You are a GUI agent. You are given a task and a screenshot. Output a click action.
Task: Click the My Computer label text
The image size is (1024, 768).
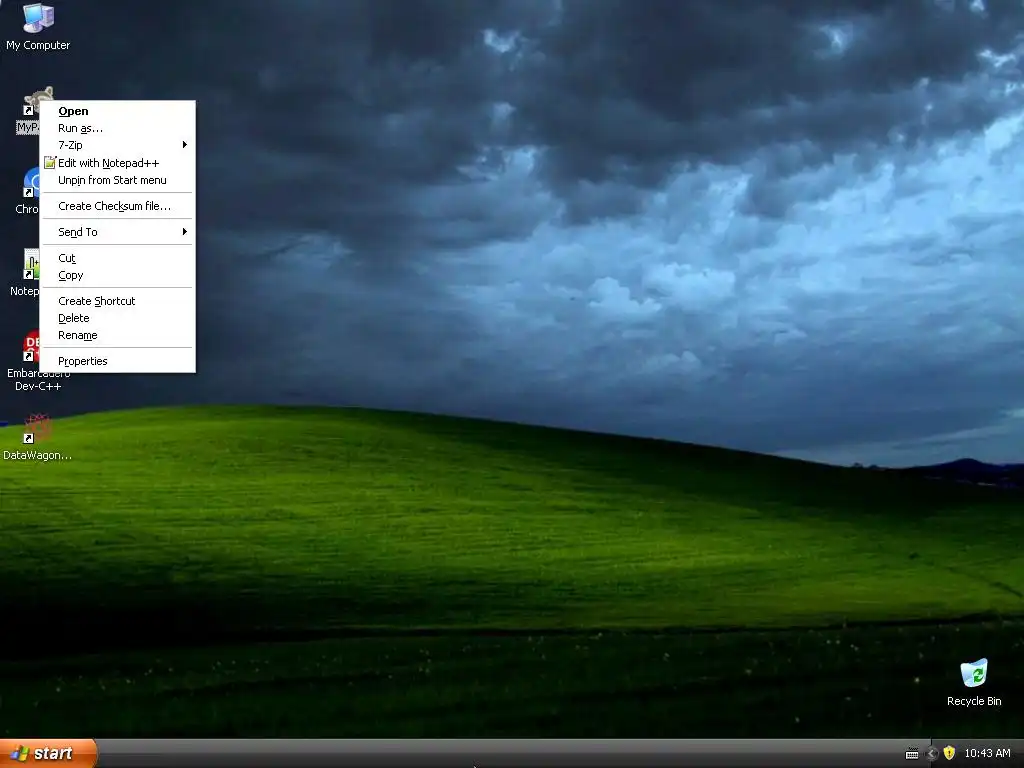click(x=38, y=45)
